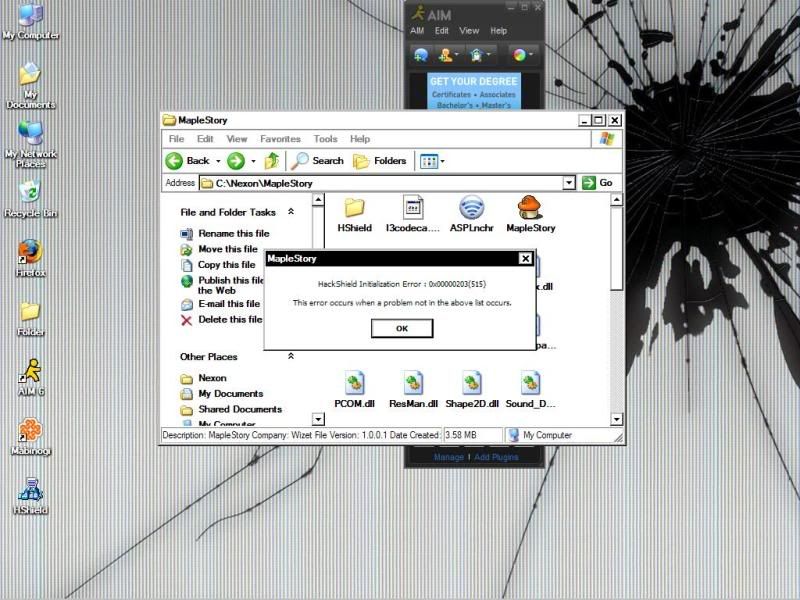Close the MapleStory error dialog
This screenshot has width=800, height=600.
point(525,259)
